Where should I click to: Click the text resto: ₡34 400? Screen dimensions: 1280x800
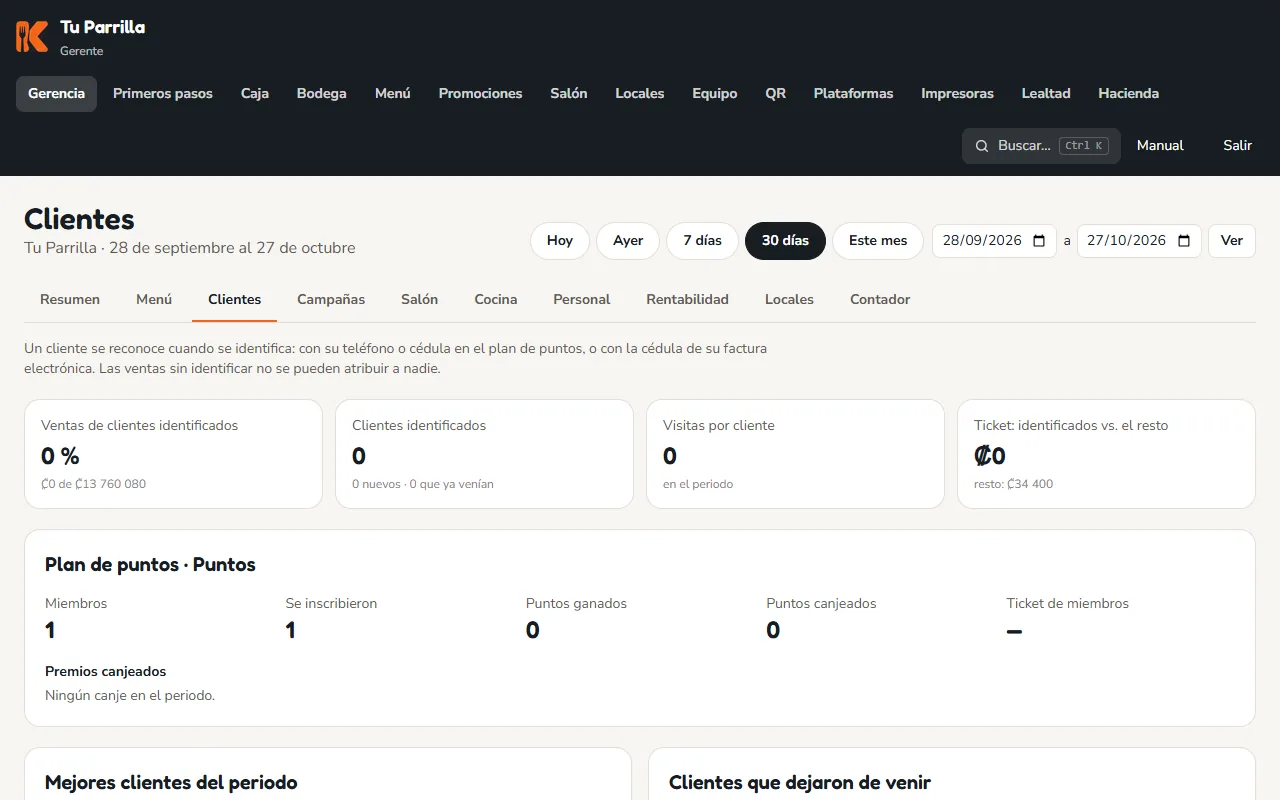click(1013, 484)
